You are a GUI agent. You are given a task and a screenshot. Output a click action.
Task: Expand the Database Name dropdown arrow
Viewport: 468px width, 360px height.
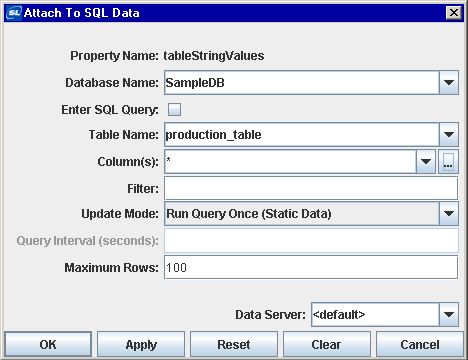(x=449, y=82)
